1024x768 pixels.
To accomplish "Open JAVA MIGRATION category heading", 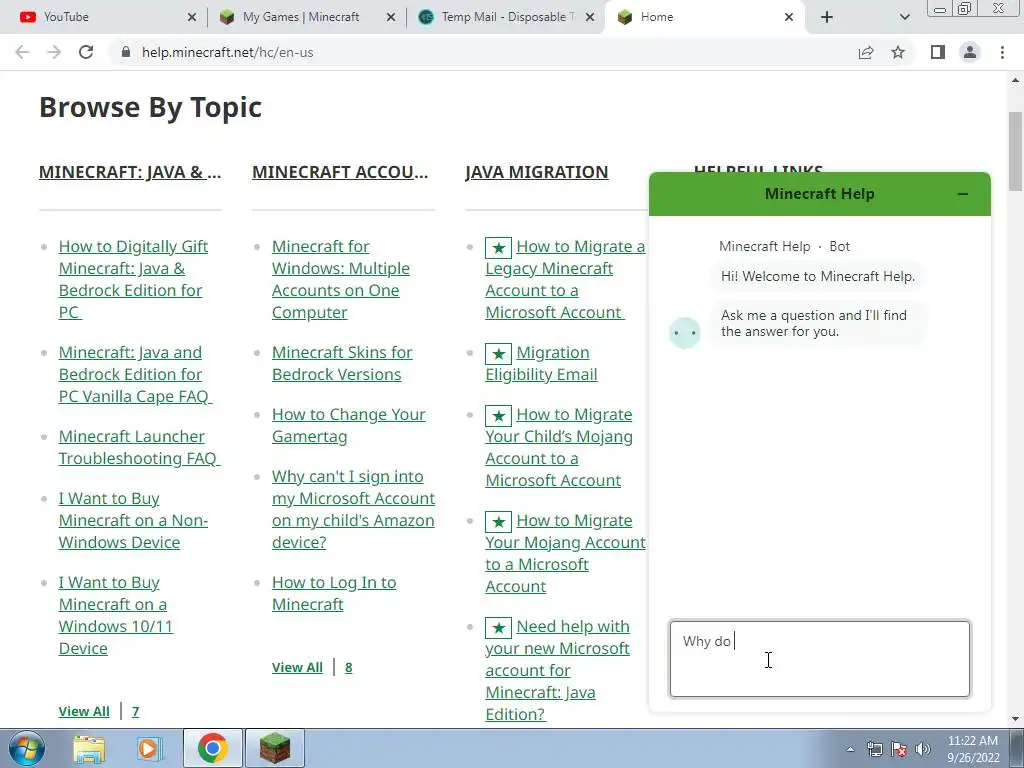I will coord(537,172).
